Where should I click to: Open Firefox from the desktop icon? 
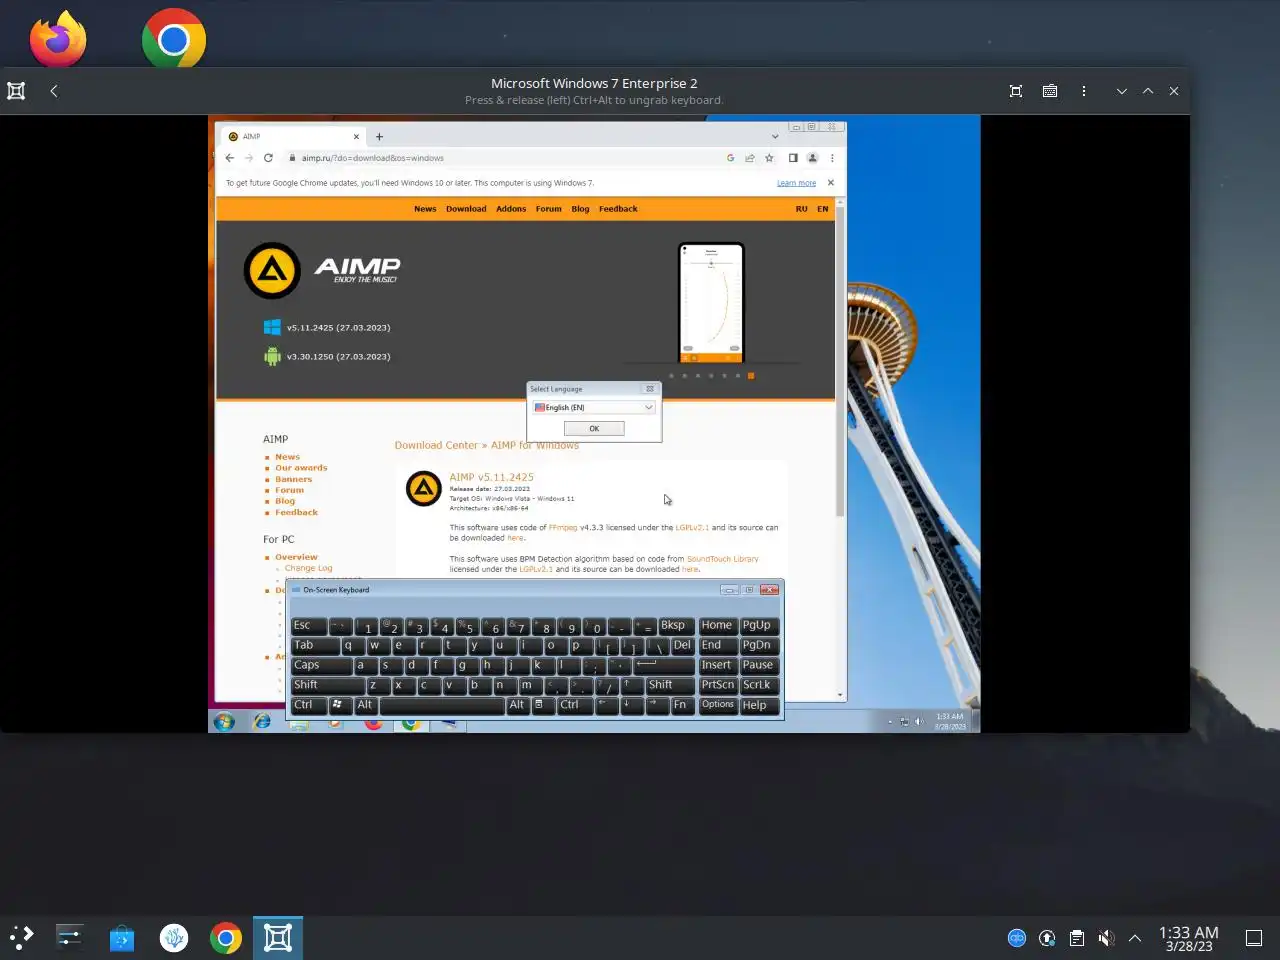coord(58,40)
